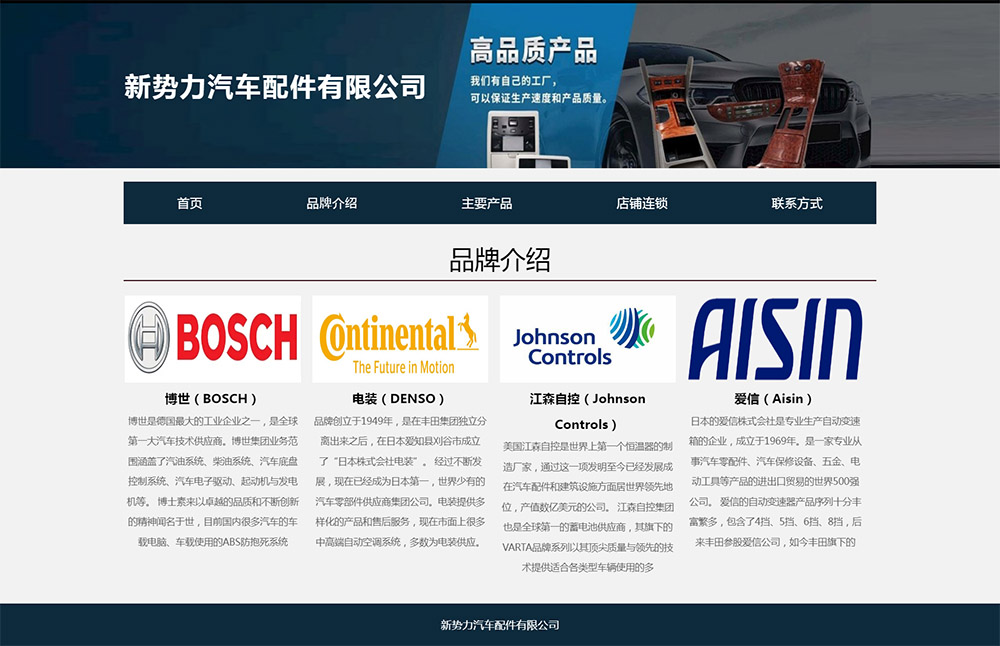
Task: Click the Johnson Controls description paragraph
Action: tap(587, 506)
